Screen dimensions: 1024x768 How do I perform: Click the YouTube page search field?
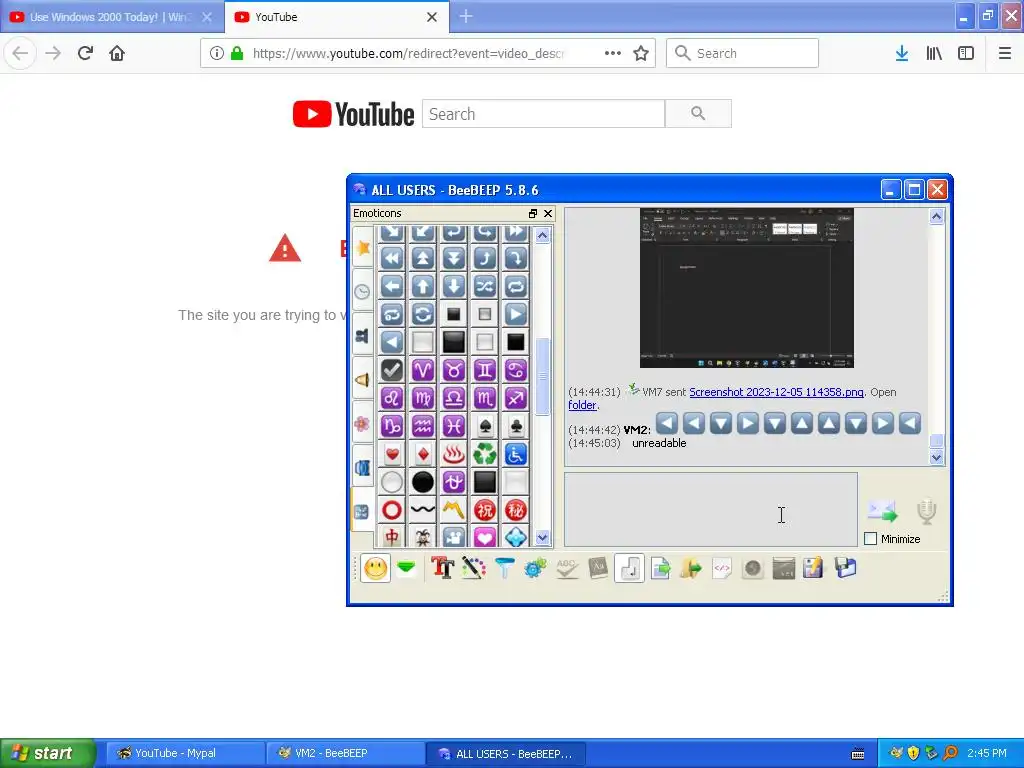point(543,114)
